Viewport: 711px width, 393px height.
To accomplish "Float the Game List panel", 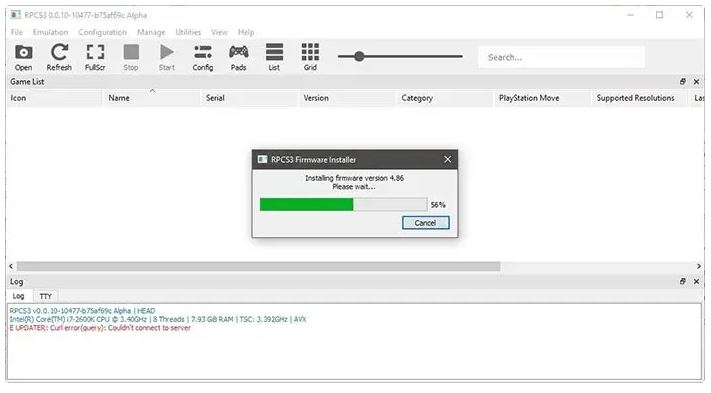I will 682,82.
